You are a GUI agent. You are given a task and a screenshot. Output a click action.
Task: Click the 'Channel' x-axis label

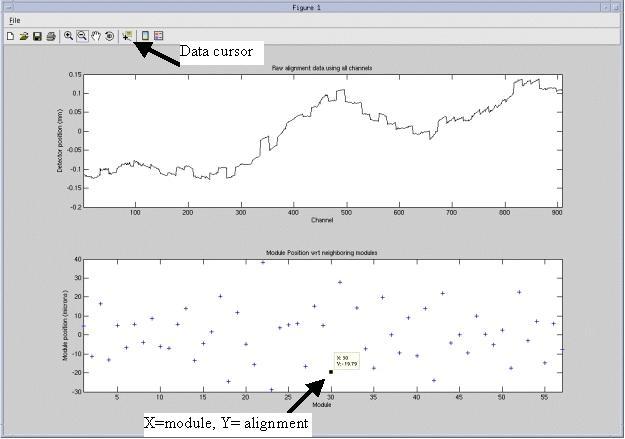322,220
